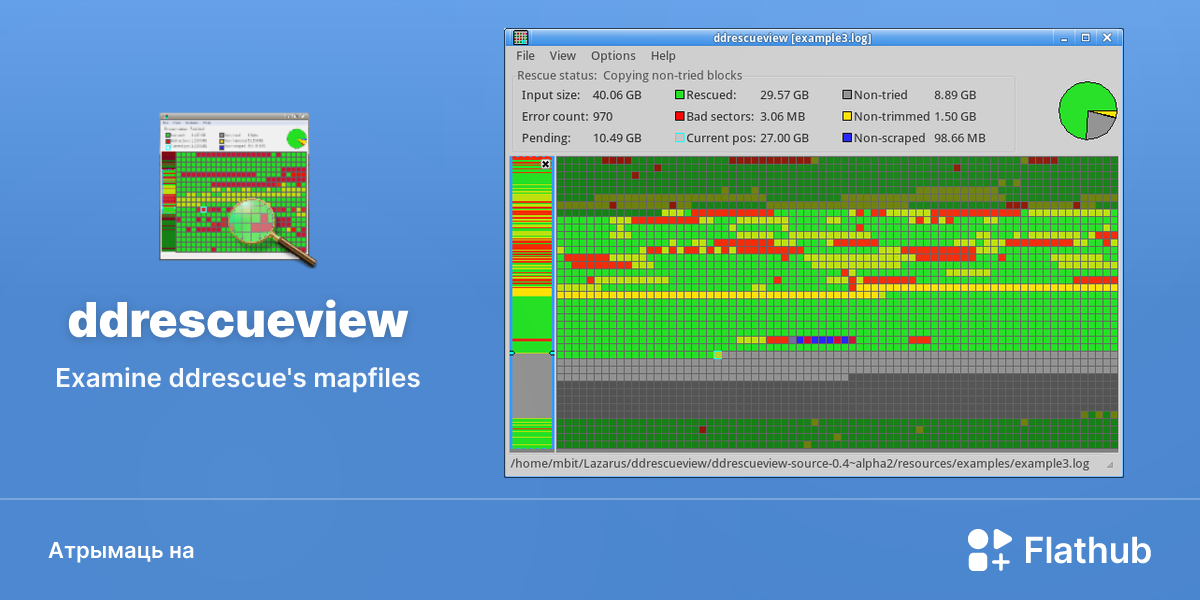Click the Rescue status text Copying non-tried blocks
1200x600 pixels.
click(673, 75)
